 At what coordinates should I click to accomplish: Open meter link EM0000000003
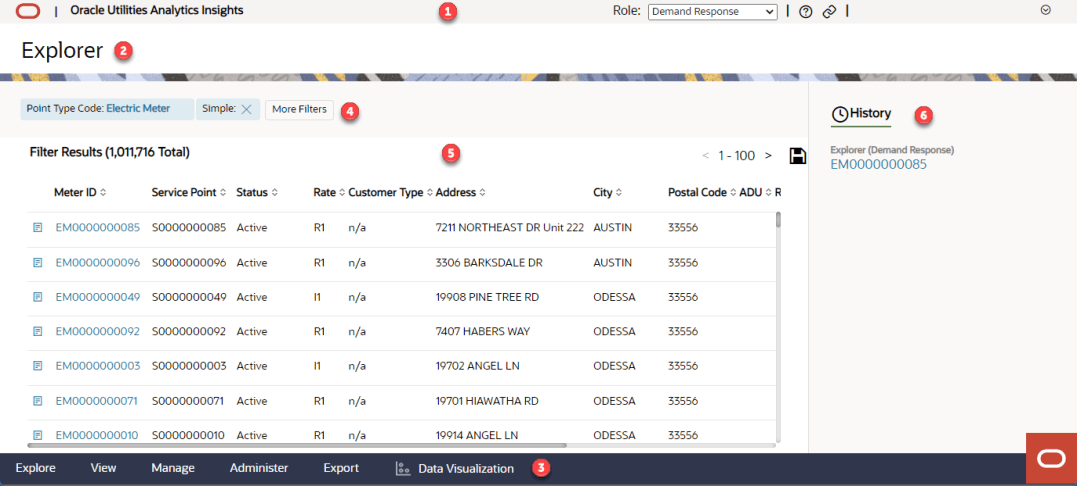tap(98, 366)
